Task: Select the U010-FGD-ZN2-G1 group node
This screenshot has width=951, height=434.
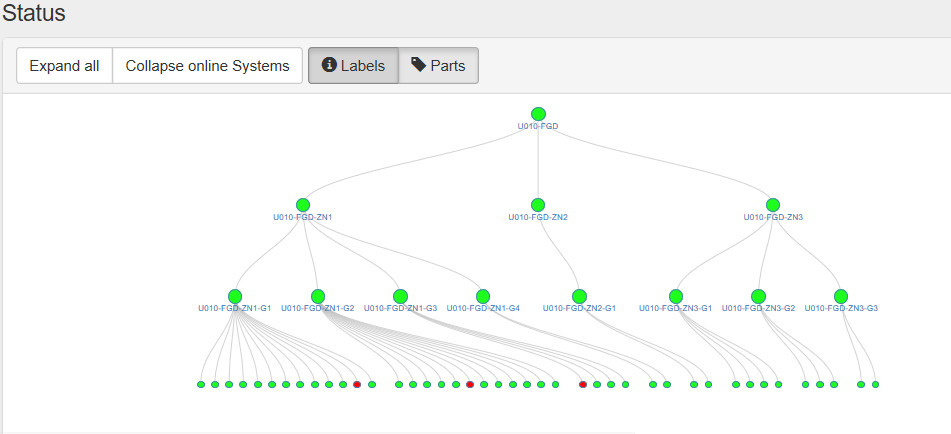Action: [x=579, y=296]
